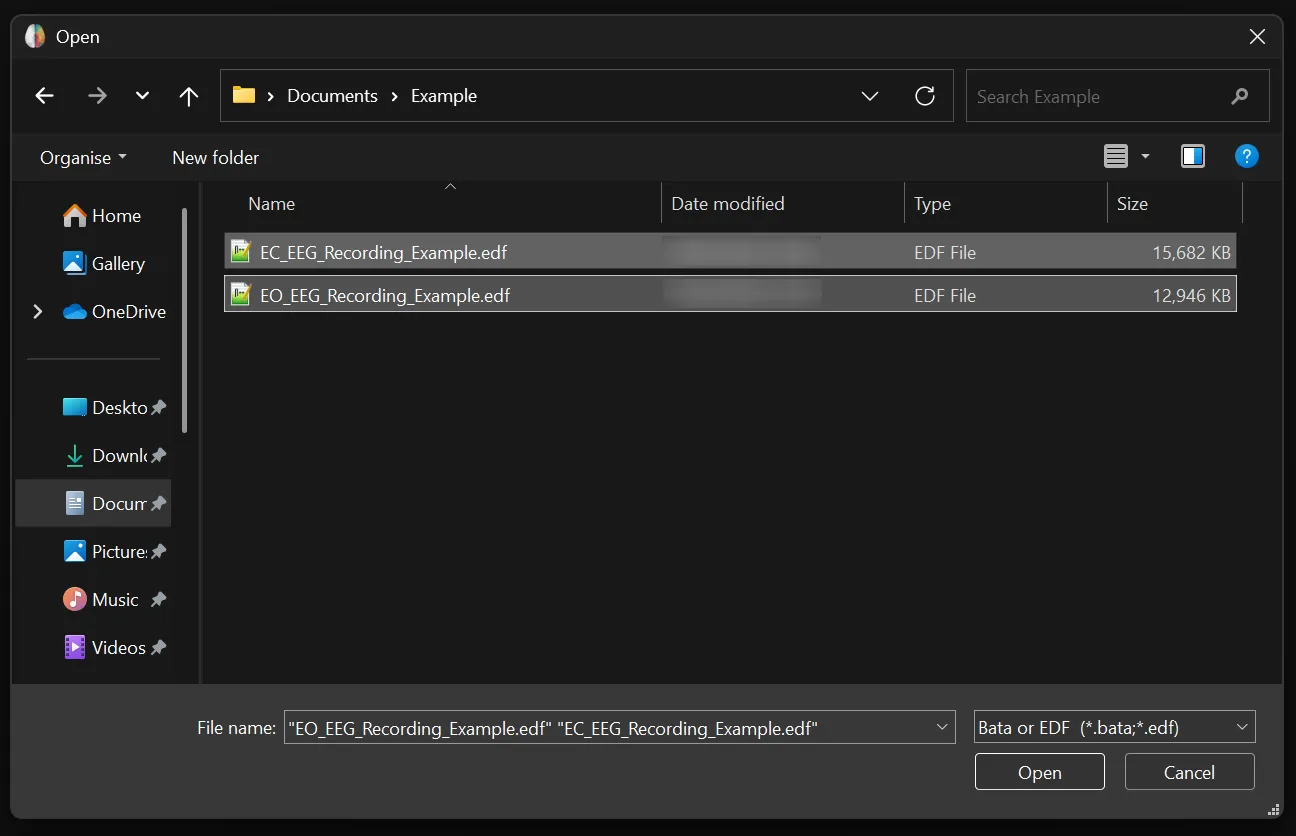Select EO_EEG_Recording_Example.edf file
1296x836 pixels.
pyautogui.click(x=730, y=294)
